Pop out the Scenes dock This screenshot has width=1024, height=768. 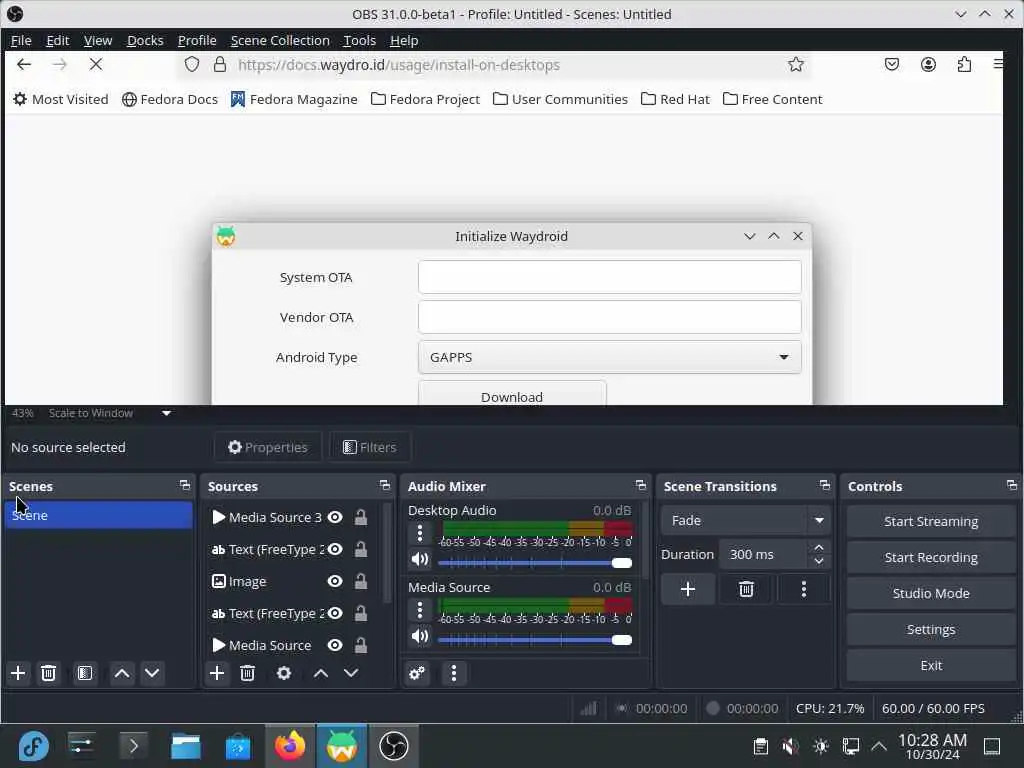[x=185, y=485]
